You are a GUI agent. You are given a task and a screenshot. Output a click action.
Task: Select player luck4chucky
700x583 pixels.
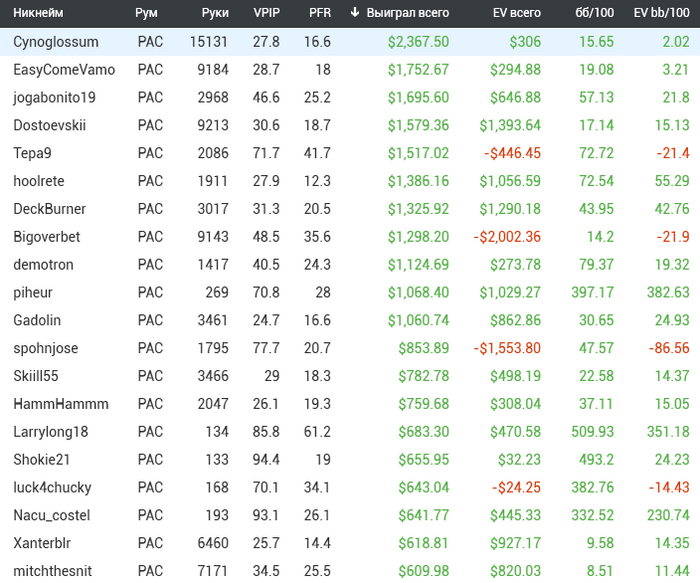pyautogui.click(x=52, y=487)
